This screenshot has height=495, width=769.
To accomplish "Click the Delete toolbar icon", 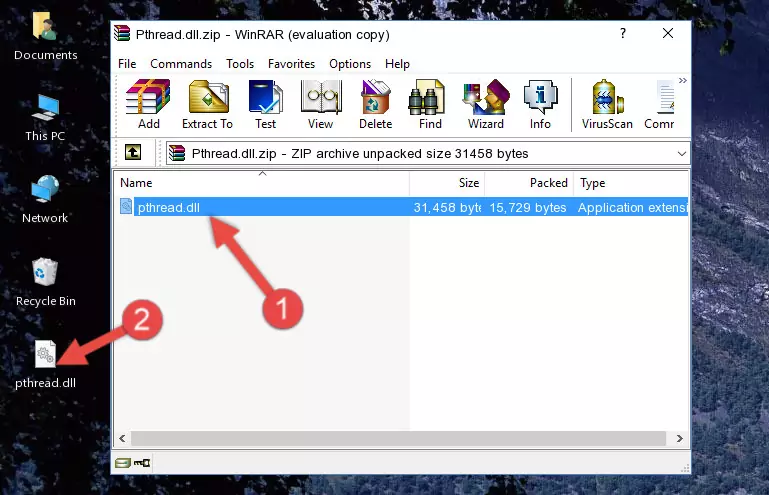I will [376, 104].
